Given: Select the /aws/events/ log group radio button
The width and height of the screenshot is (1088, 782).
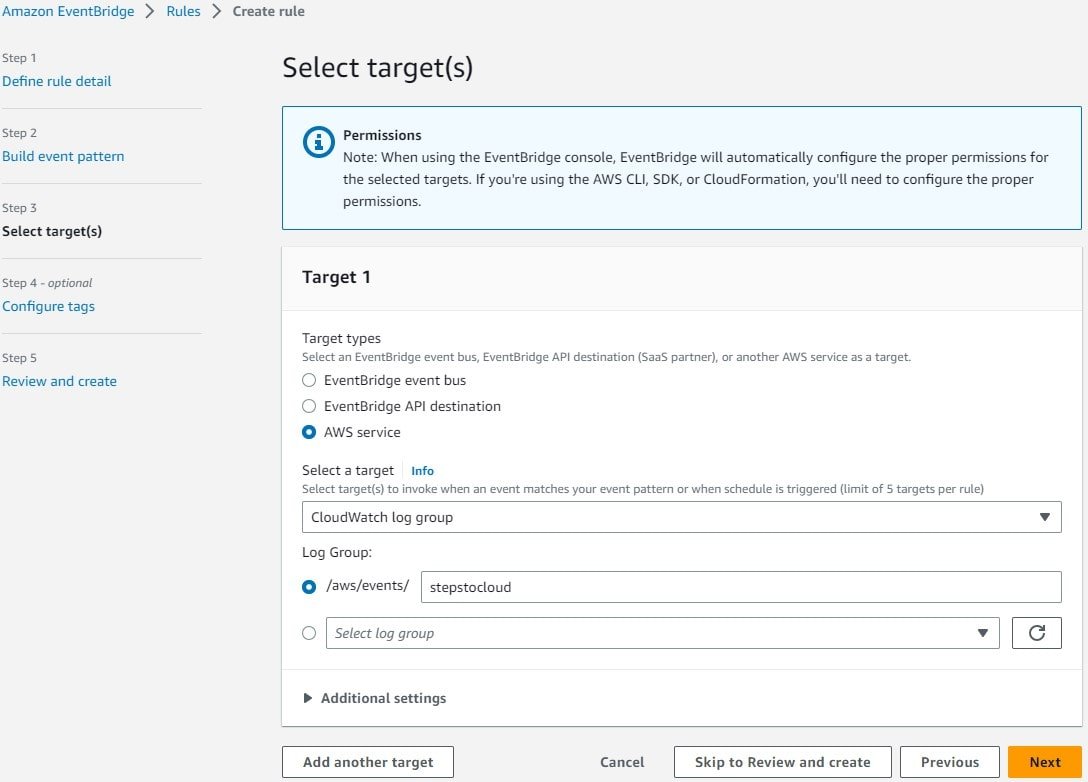Looking at the screenshot, I should click(309, 587).
